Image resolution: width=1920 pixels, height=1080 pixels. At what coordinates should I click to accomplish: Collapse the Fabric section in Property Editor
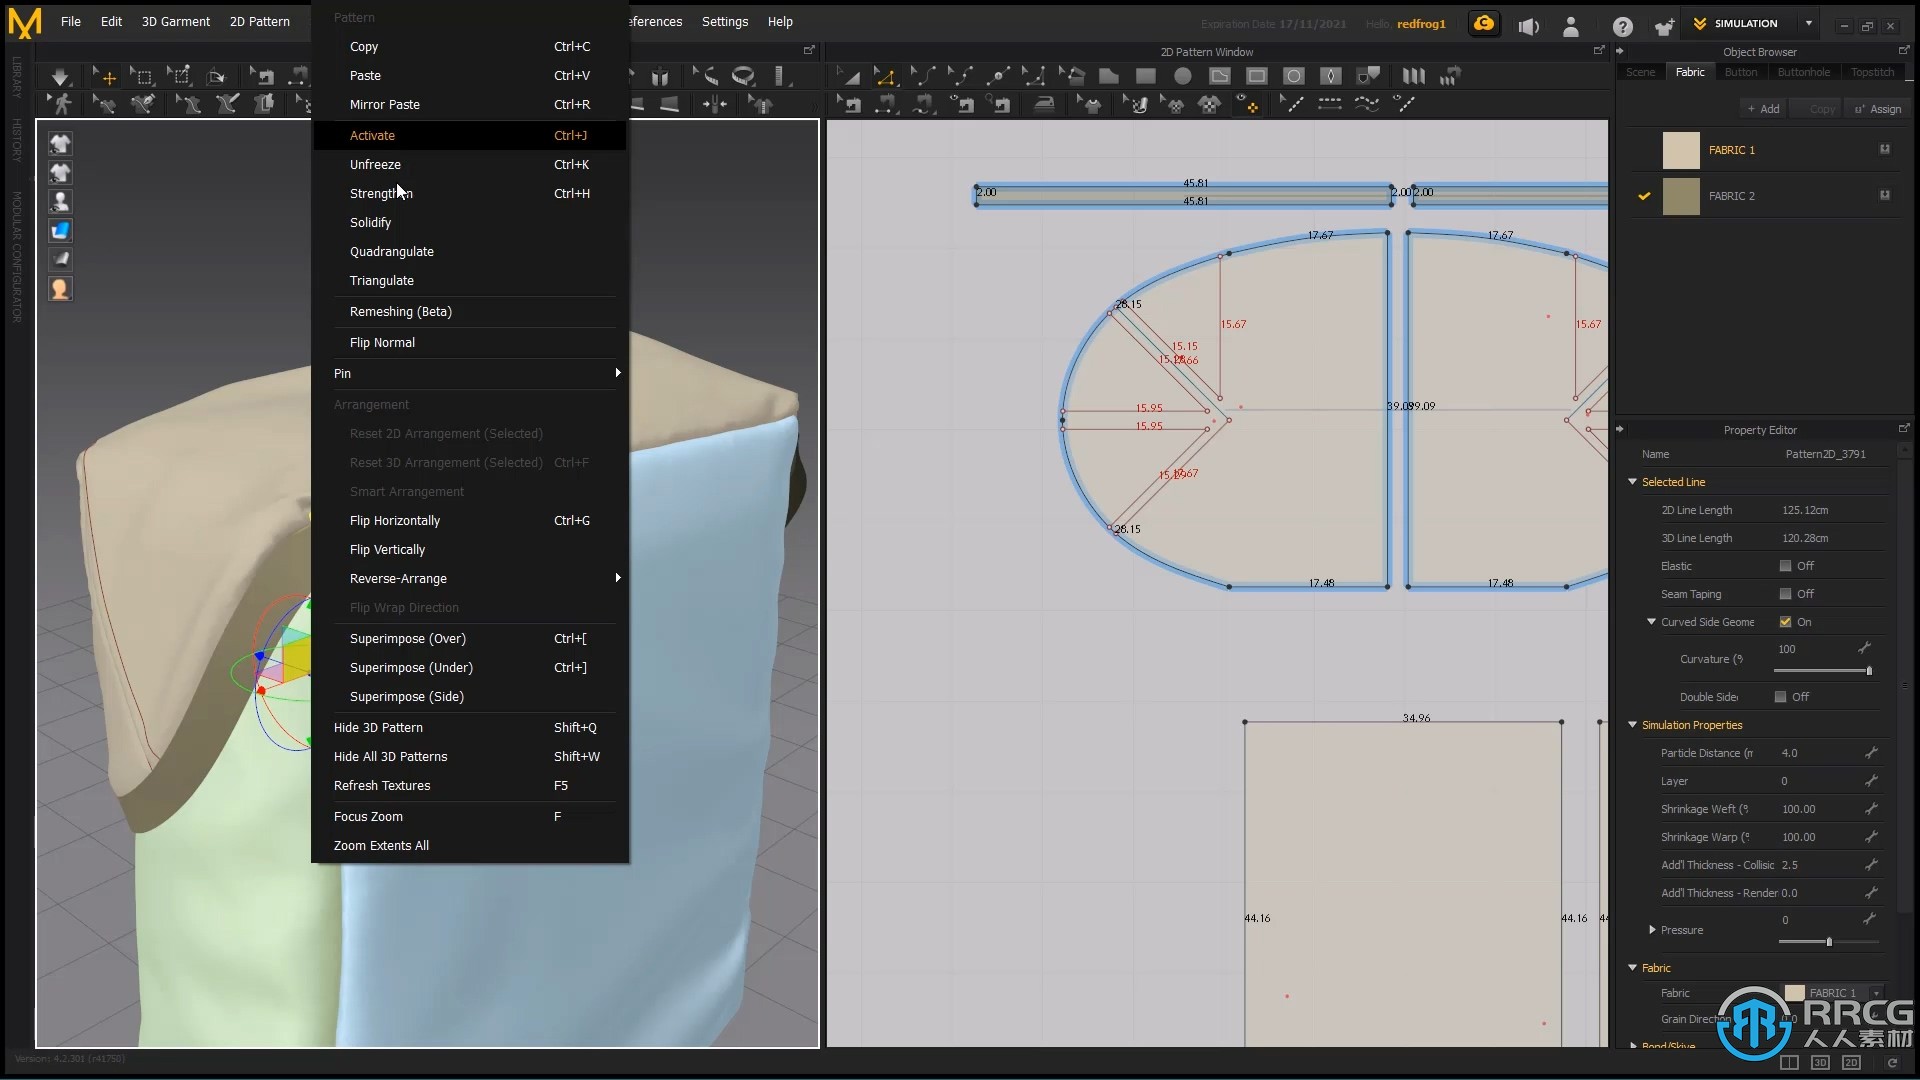1632,968
